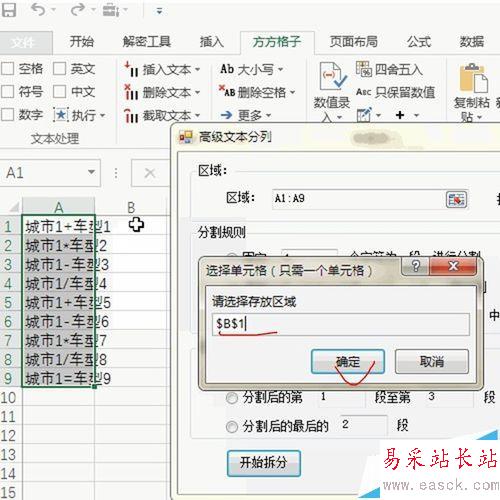
Task: Click the 插入文本 icon
Action: point(132,69)
